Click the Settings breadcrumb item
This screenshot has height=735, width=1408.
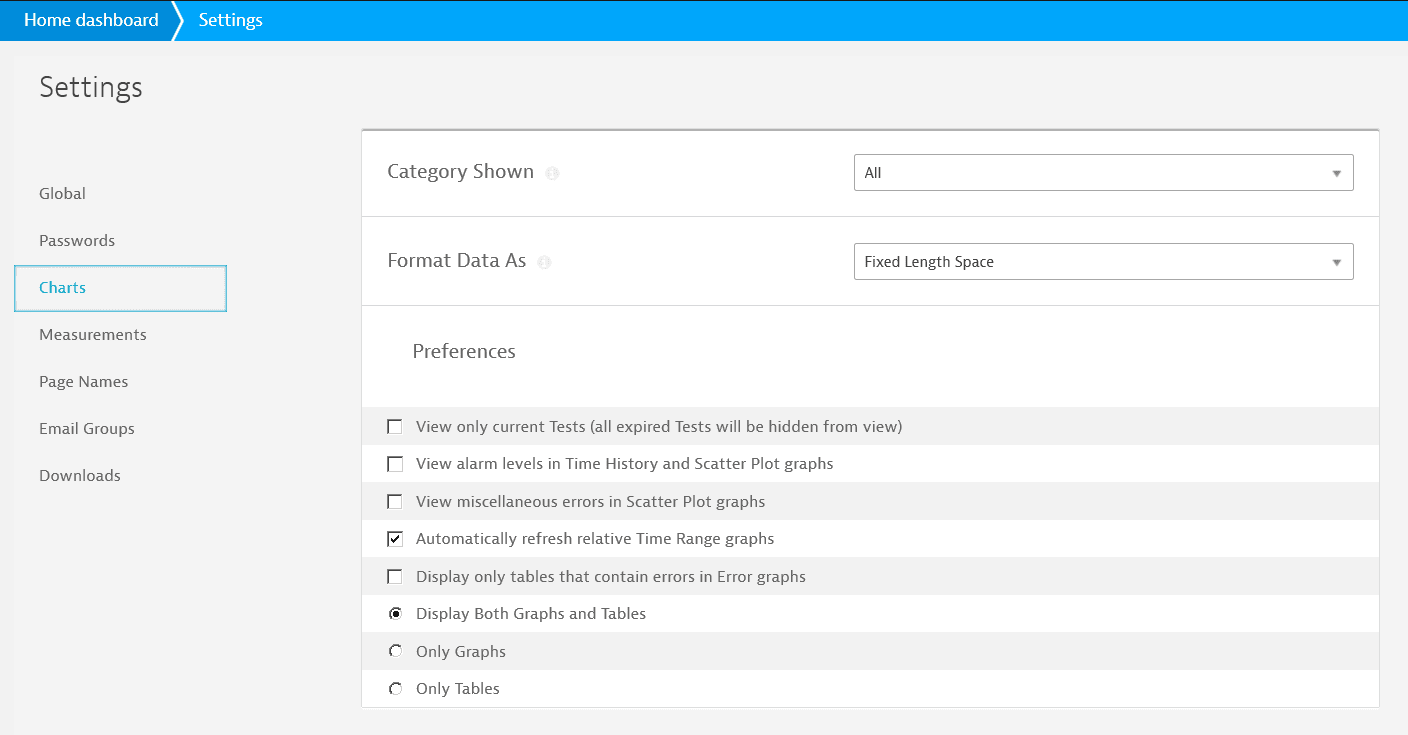[230, 20]
